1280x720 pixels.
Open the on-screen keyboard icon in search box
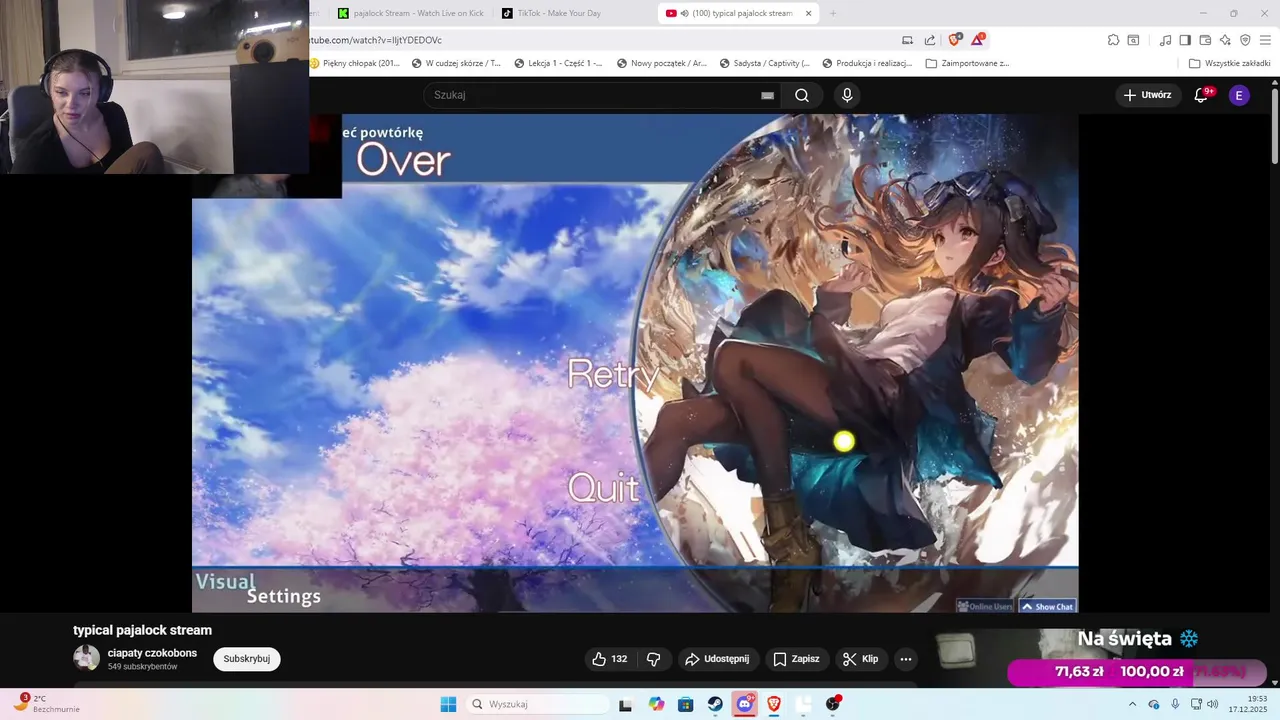[767, 95]
